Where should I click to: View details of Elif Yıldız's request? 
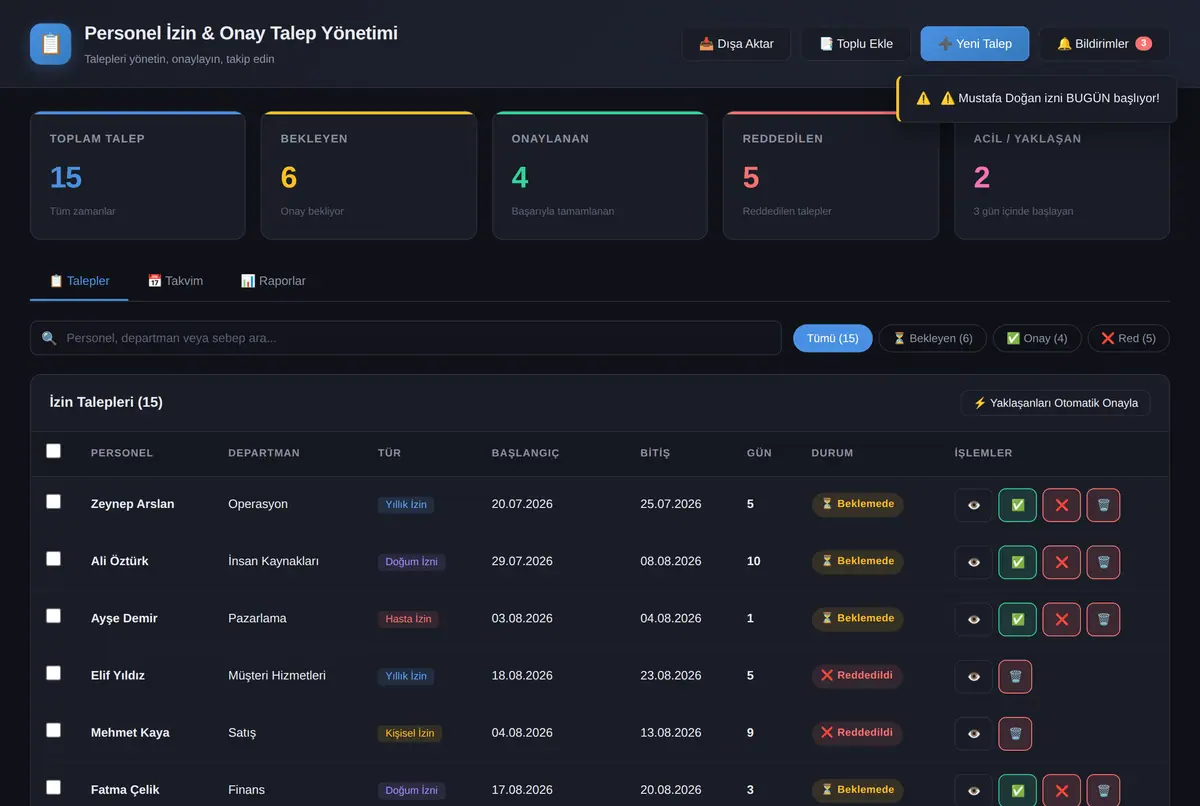click(x=974, y=676)
